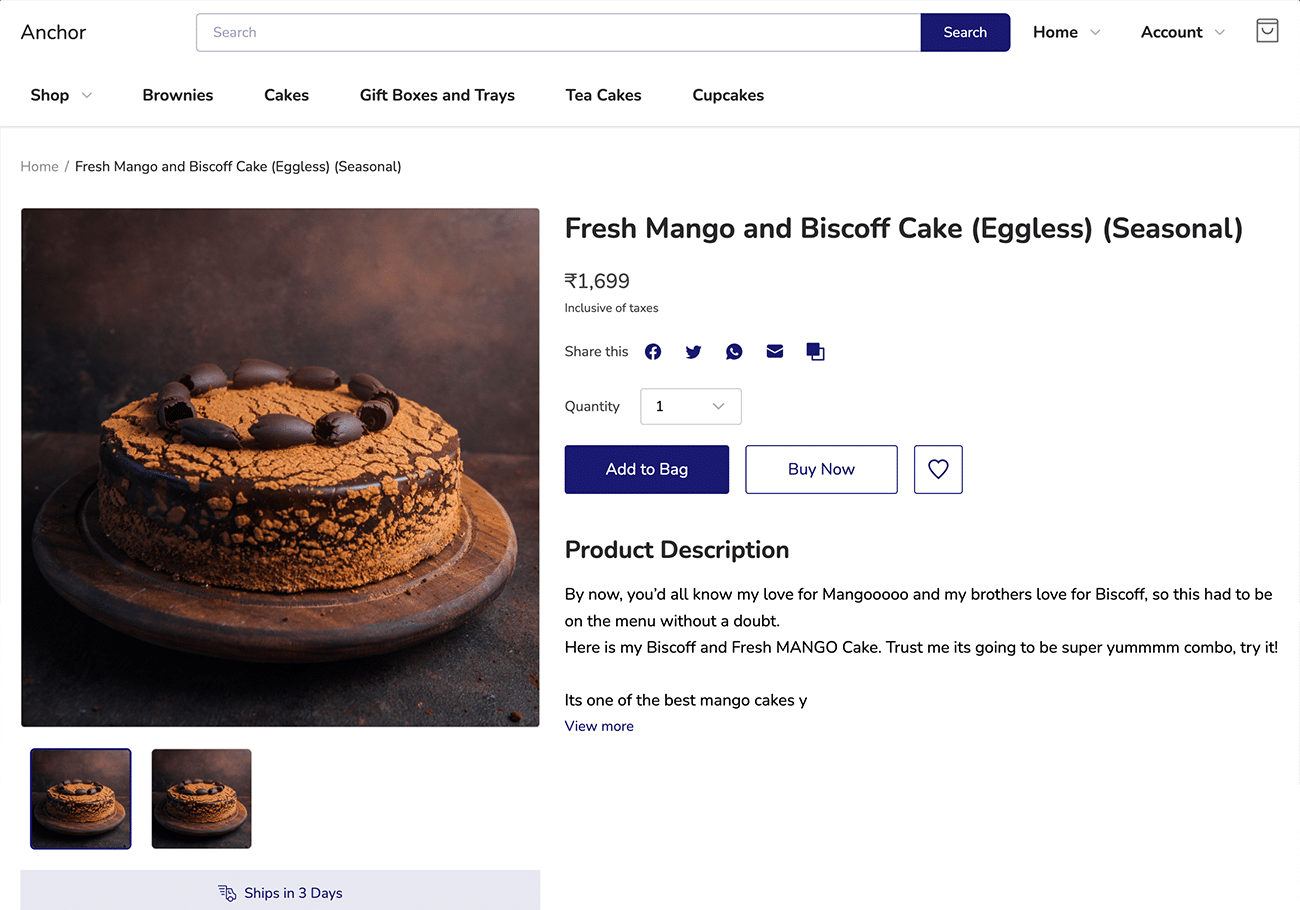Add cake to wishlist heart

click(x=938, y=469)
